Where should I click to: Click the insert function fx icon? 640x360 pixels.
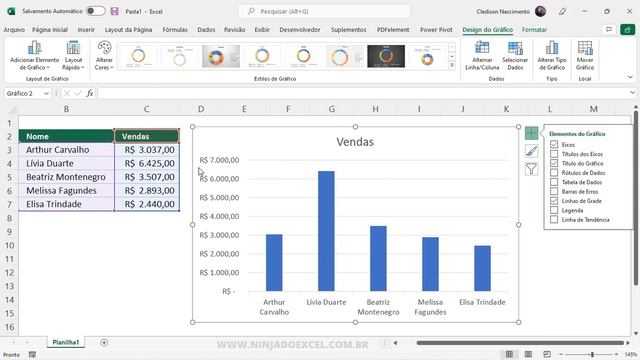point(89,93)
